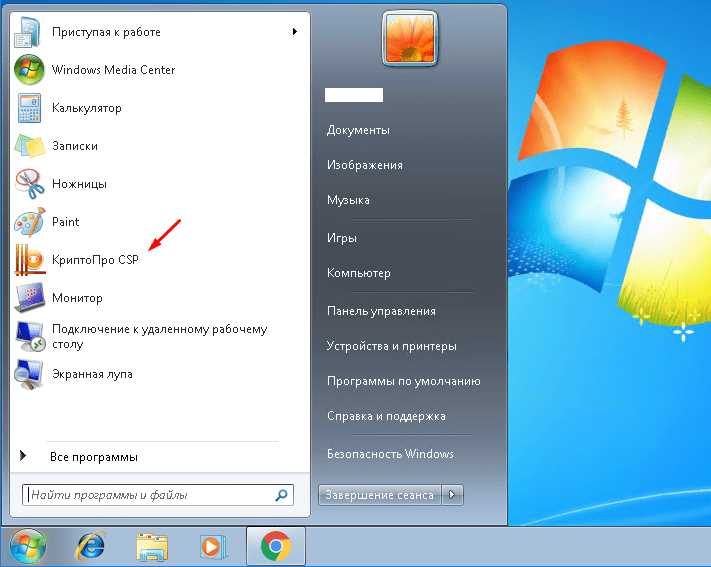Launch the Экранная лупа magnifier icon

pos(29,374)
